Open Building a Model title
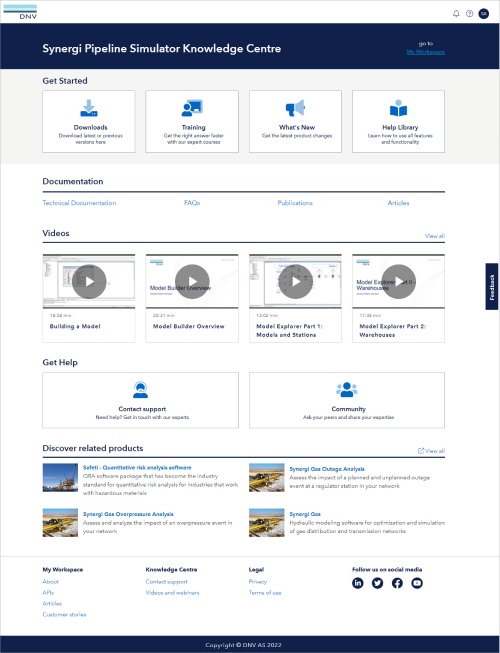 [75, 326]
